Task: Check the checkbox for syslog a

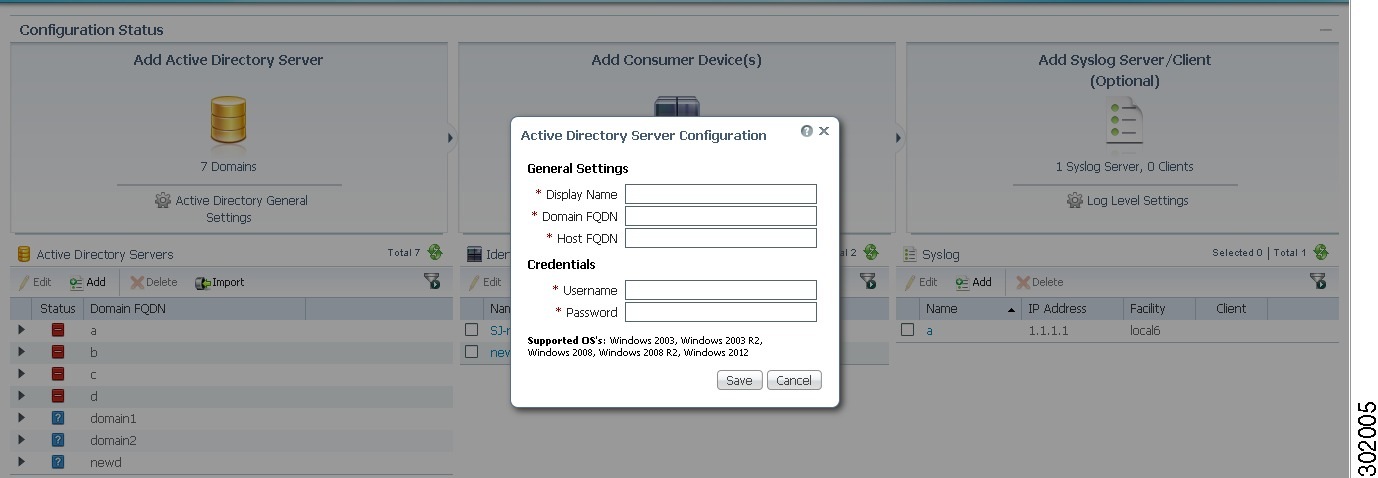Action: tap(908, 329)
